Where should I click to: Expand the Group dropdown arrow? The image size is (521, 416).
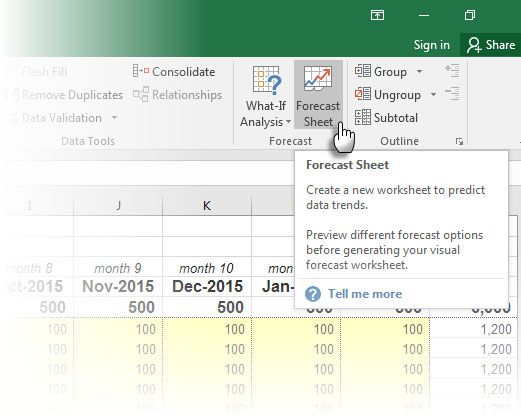coord(420,71)
